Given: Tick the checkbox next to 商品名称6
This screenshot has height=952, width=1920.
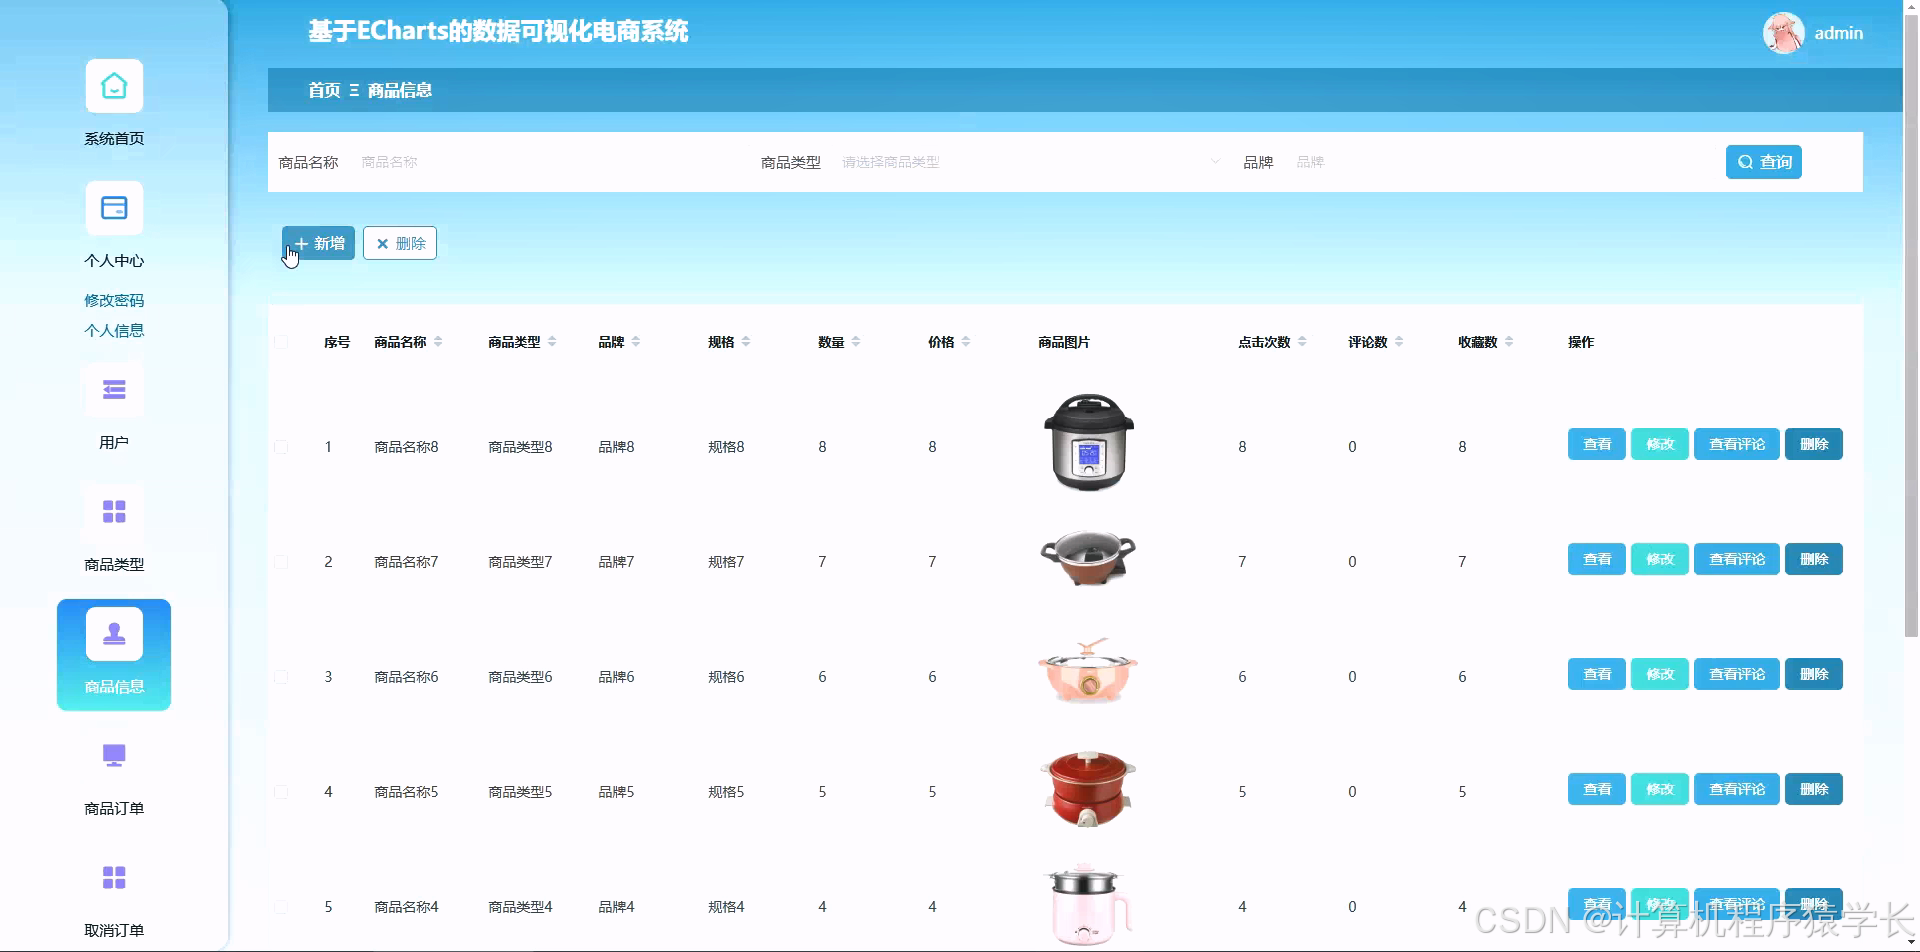Looking at the screenshot, I should [281, 676].
